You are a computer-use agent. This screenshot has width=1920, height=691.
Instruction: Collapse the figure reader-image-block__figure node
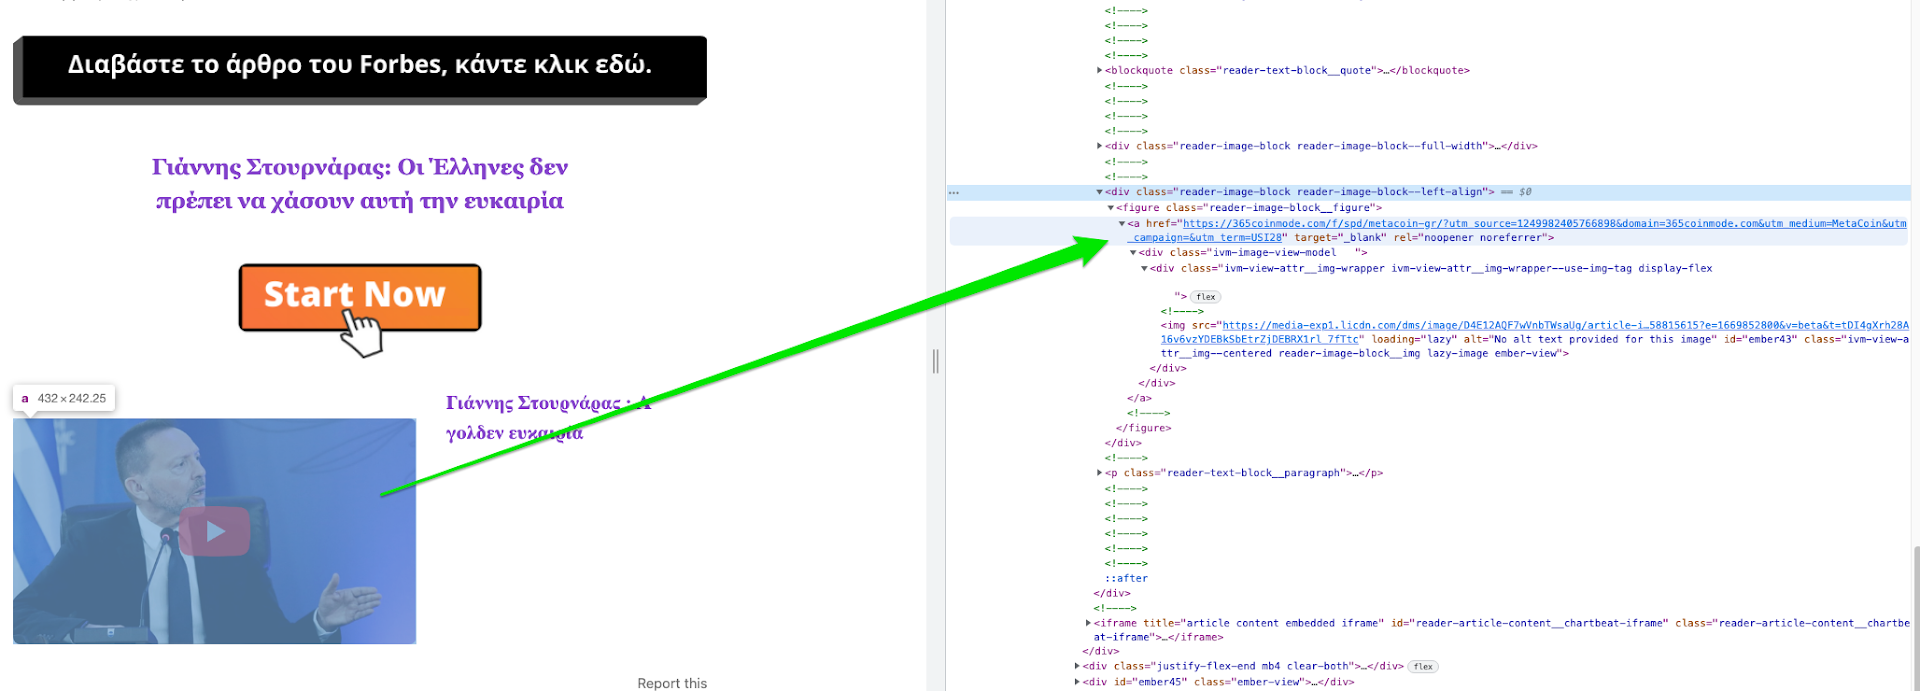pyautogui.click(x=1111, y=208)
